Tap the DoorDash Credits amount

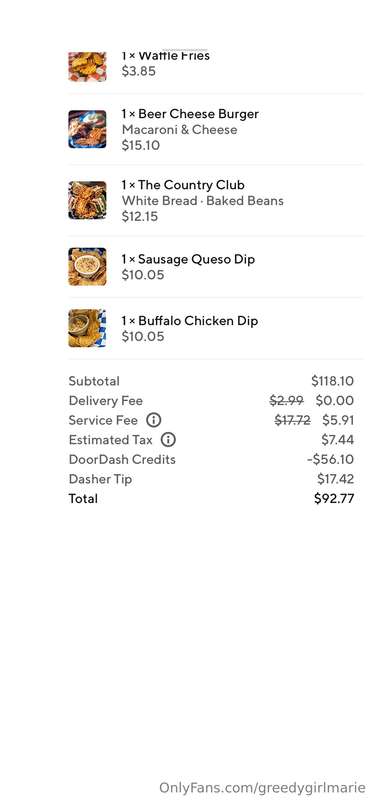pos(330,459)
